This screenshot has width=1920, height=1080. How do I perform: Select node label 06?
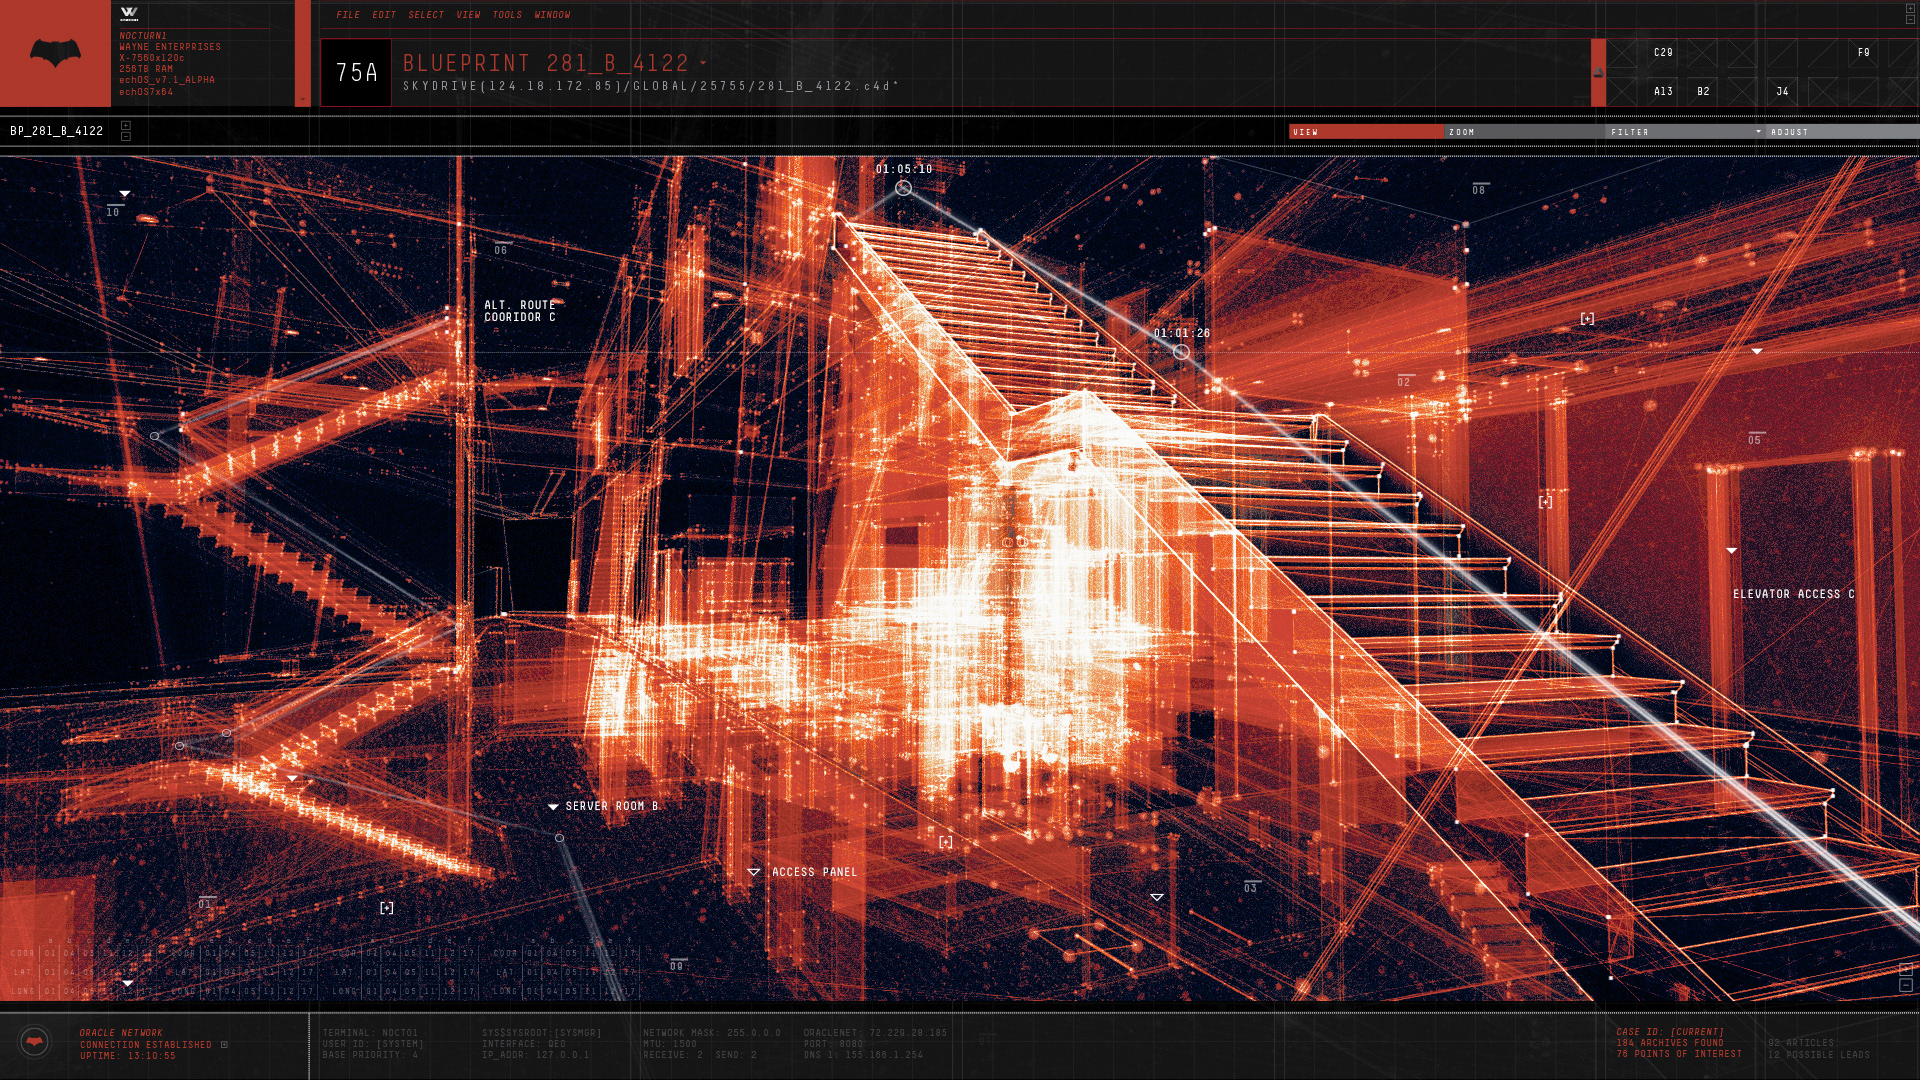(501, 250)
